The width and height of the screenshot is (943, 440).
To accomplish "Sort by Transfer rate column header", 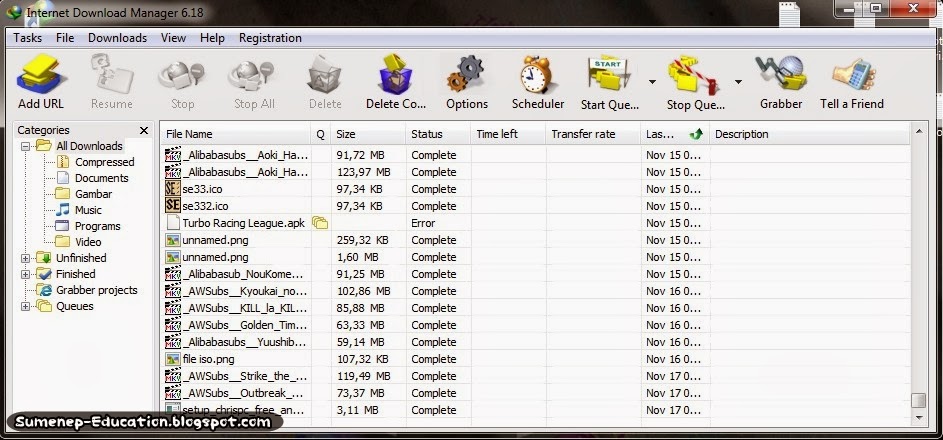I will [593, 134].
